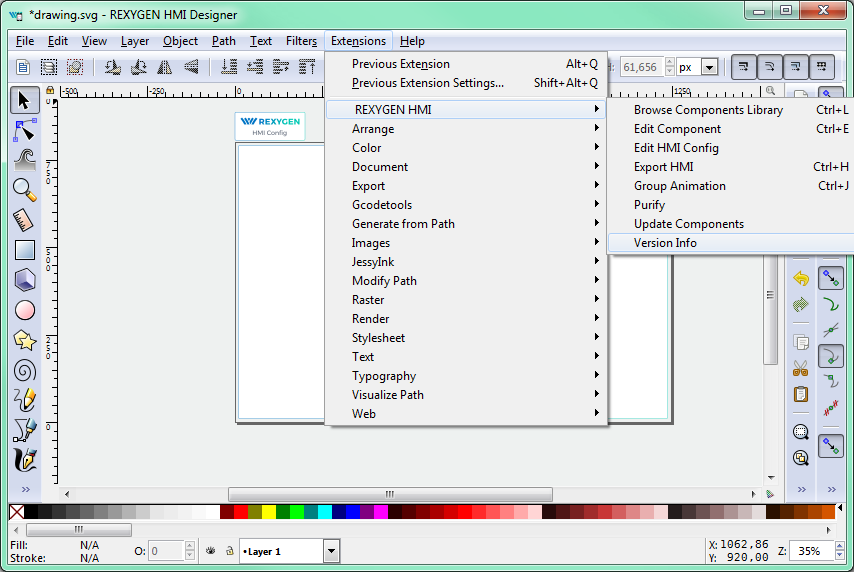Select the Star polygon tool
This screenshot has width=854, height=572.
(x=25, y=340)
